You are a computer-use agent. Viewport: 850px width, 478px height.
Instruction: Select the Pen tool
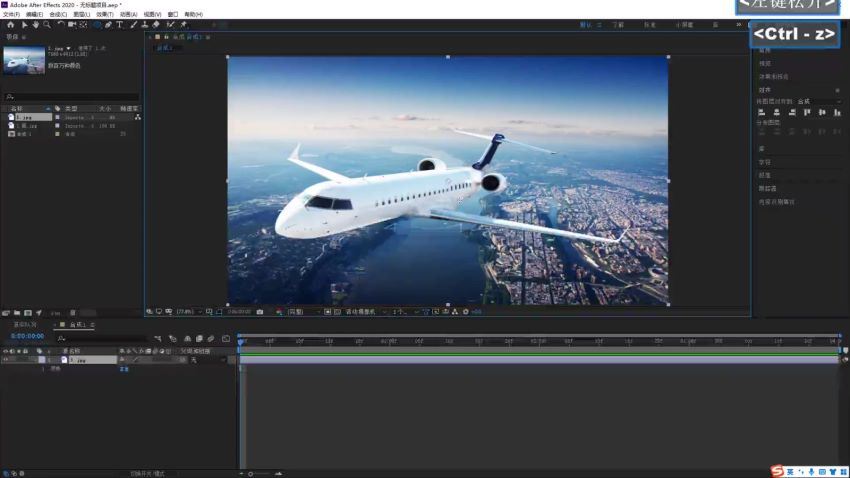pyautogui.click(x=108, y=25)
